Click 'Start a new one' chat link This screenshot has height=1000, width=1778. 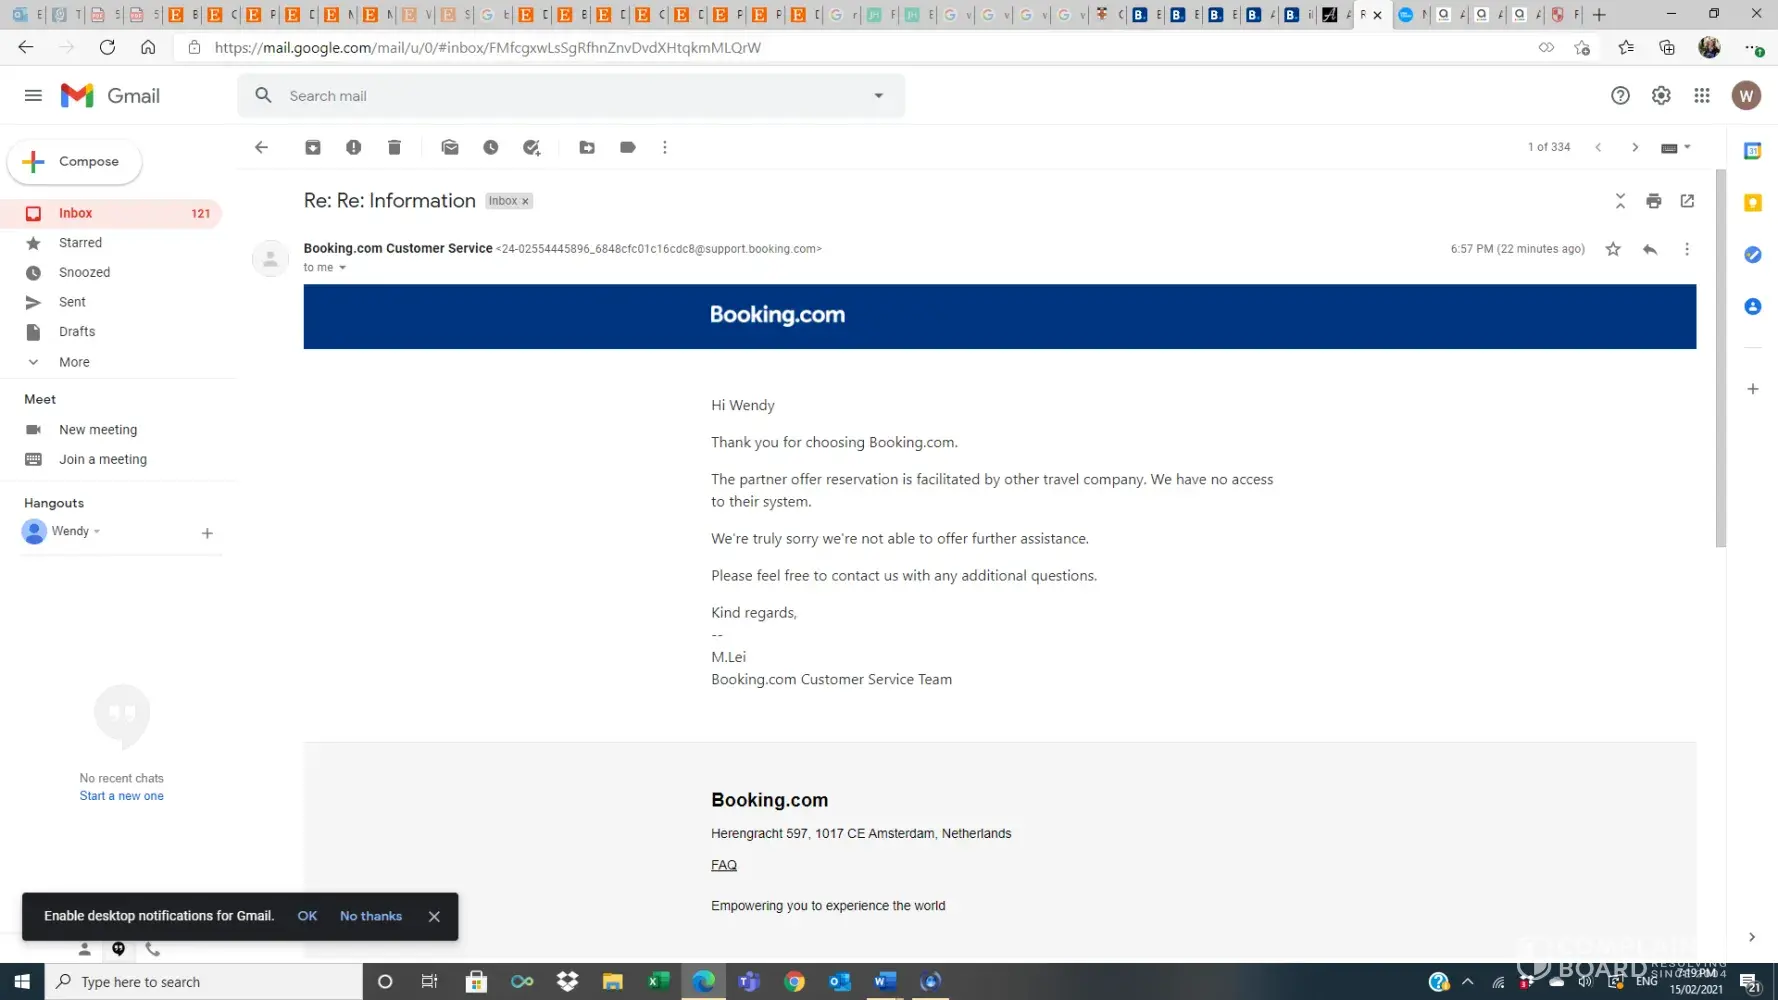pos(122,796)
